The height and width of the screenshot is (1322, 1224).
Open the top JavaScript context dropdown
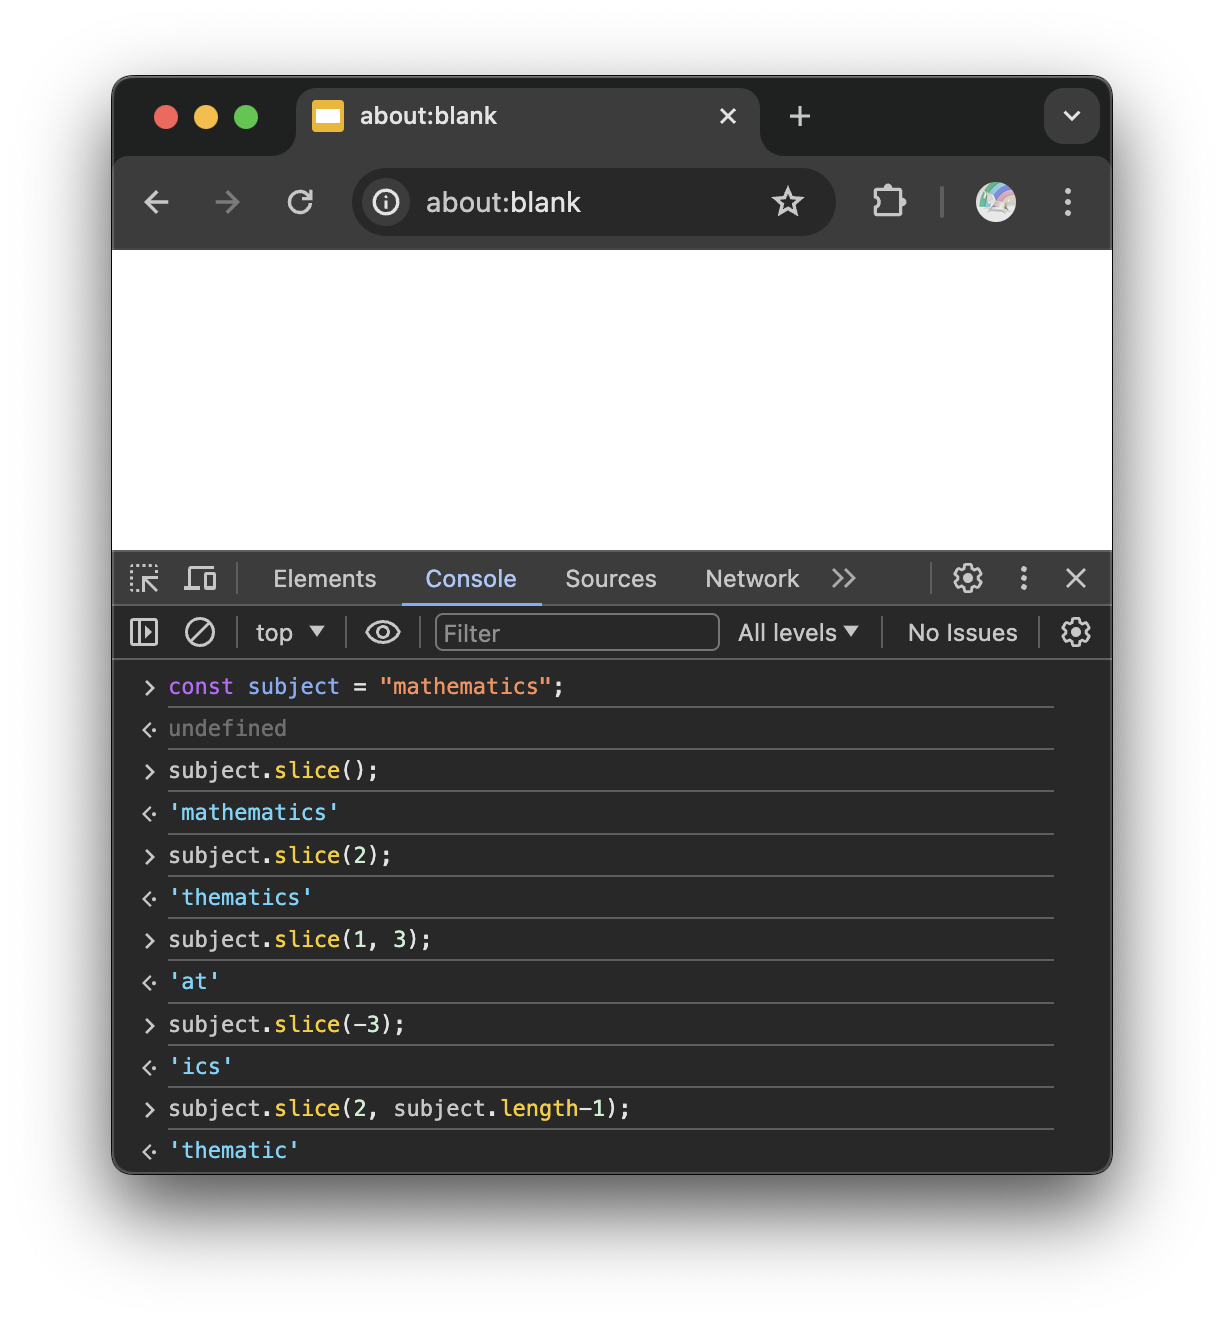pos(290,632)
